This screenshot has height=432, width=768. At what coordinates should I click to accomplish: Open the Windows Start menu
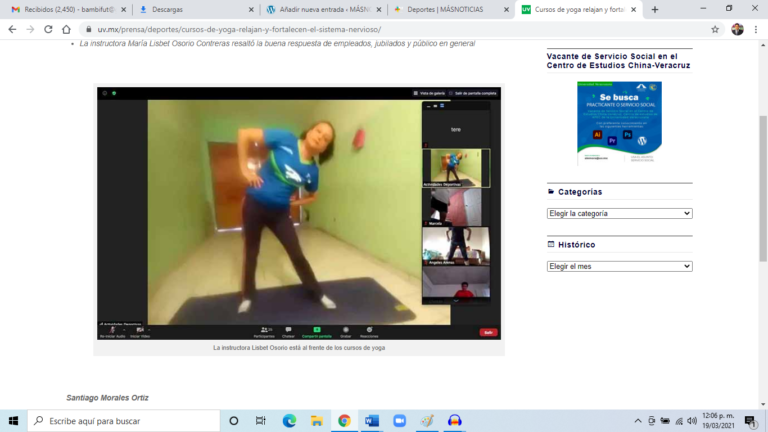pyautogui.click(x=13, y=421)
